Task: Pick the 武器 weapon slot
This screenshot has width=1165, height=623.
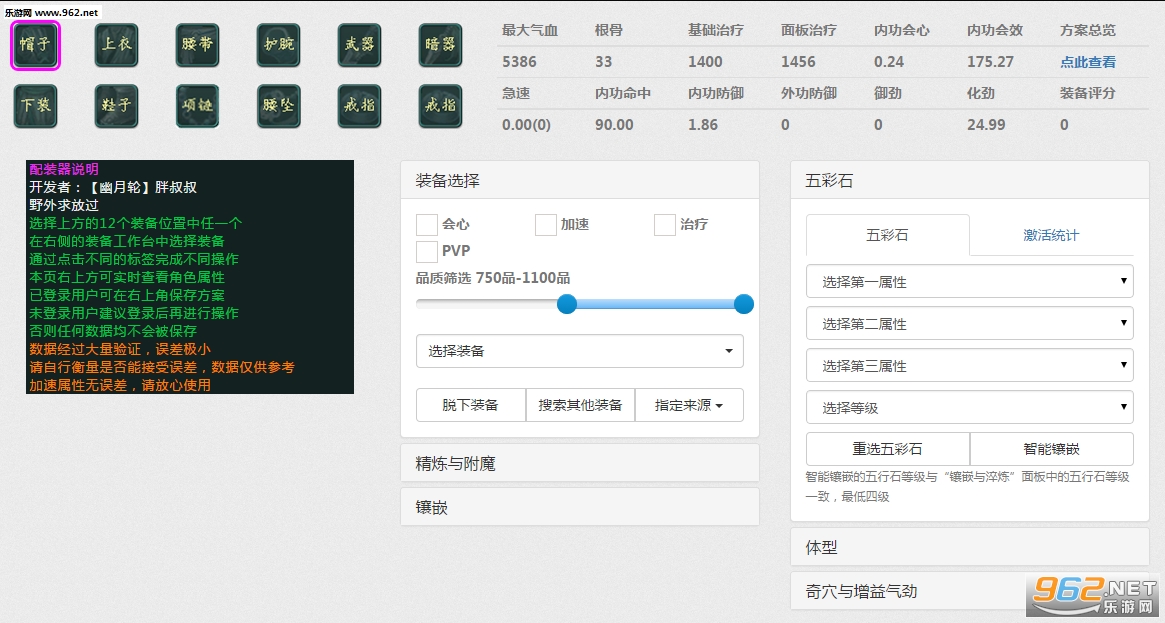Action: [359, 45]
